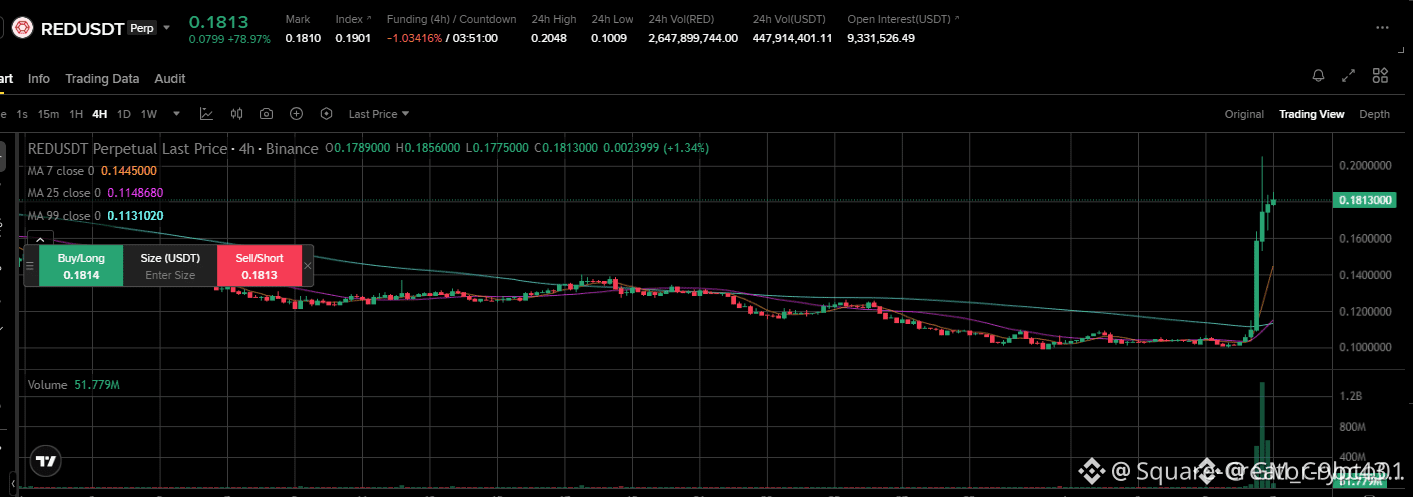1413x497 pixels.
Task: Switch chart view to Original
Action: pos(1244,114)
